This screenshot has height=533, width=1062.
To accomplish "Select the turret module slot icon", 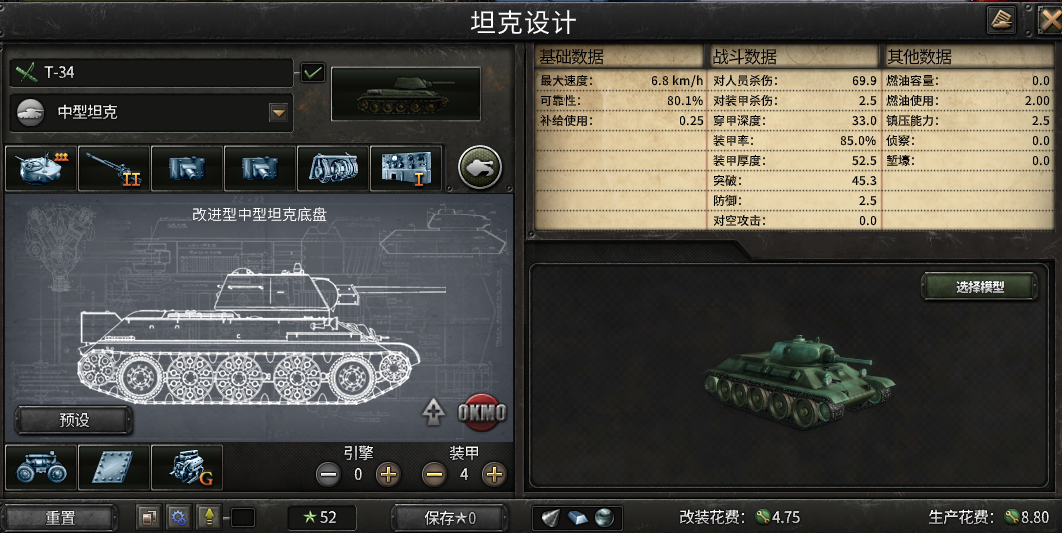I will click(41, 169).
